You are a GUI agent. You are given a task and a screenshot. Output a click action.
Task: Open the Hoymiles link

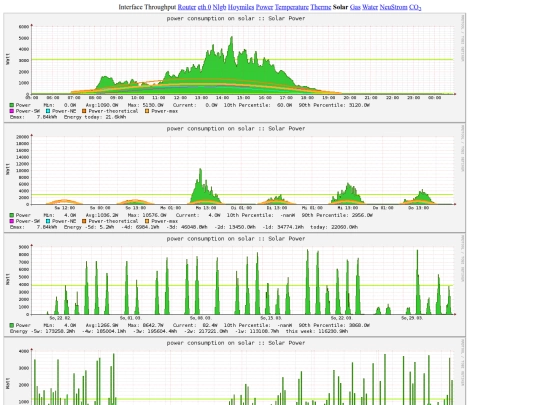[x=241, y=7]
